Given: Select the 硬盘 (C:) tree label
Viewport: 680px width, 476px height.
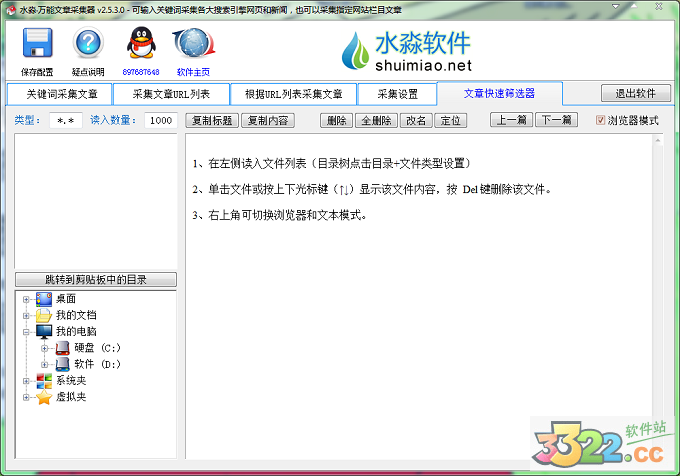Looking at the screenshot, I should [97, 348].
